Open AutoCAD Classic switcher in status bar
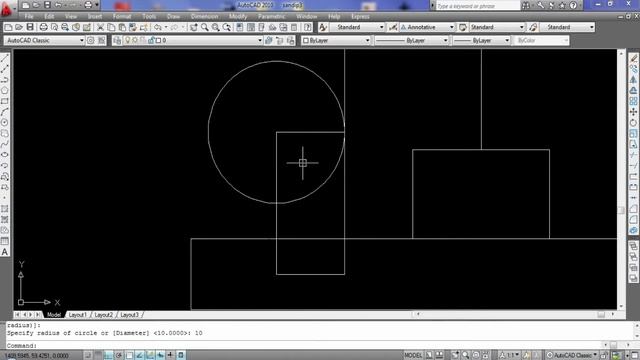This screenshot has width=640, height=360. coord(571,356)
